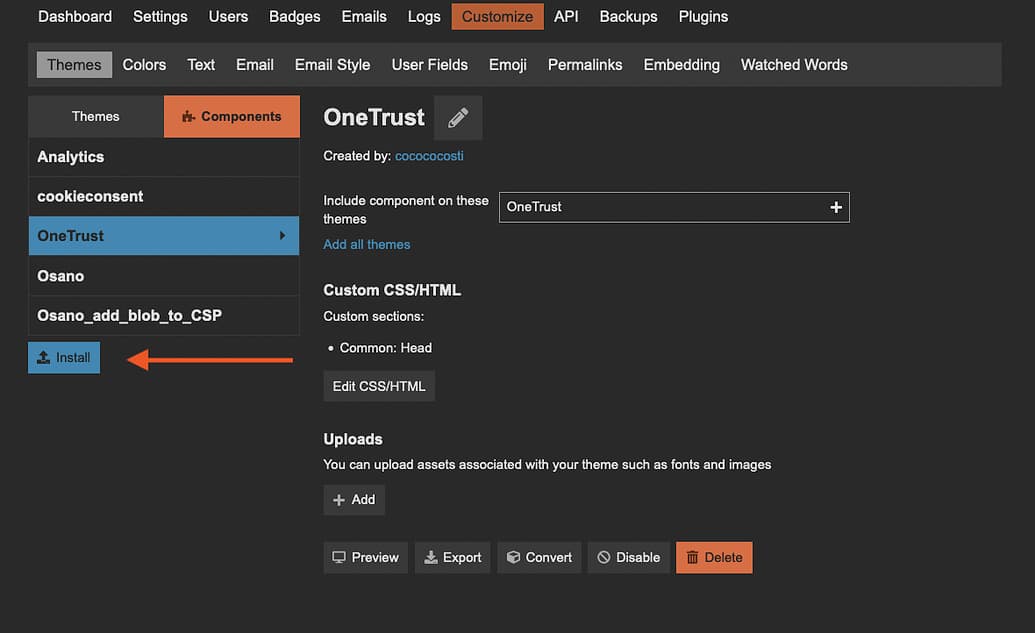Go to Email Style section
The image size is (1035, 633).
[x=333, y=65]
